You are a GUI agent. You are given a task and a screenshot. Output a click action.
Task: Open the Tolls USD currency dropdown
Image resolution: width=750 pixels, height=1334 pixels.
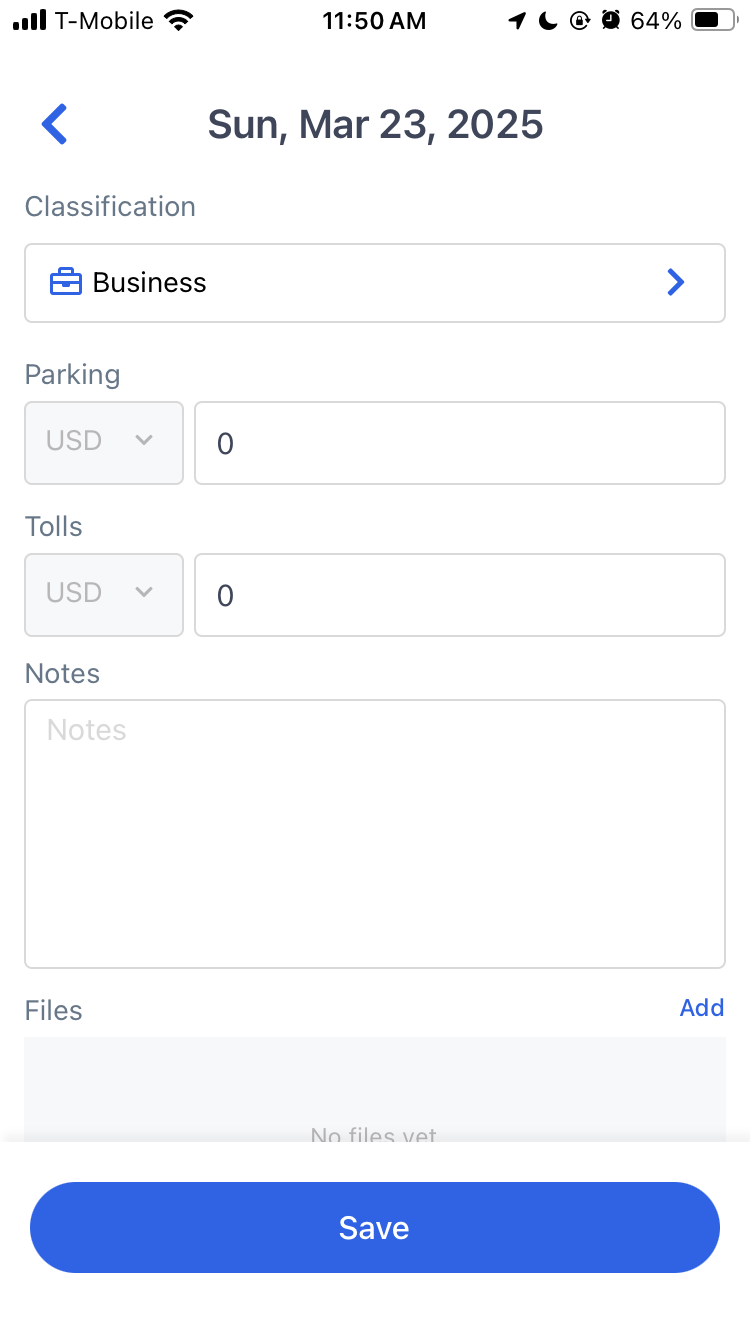click(104, 595)
